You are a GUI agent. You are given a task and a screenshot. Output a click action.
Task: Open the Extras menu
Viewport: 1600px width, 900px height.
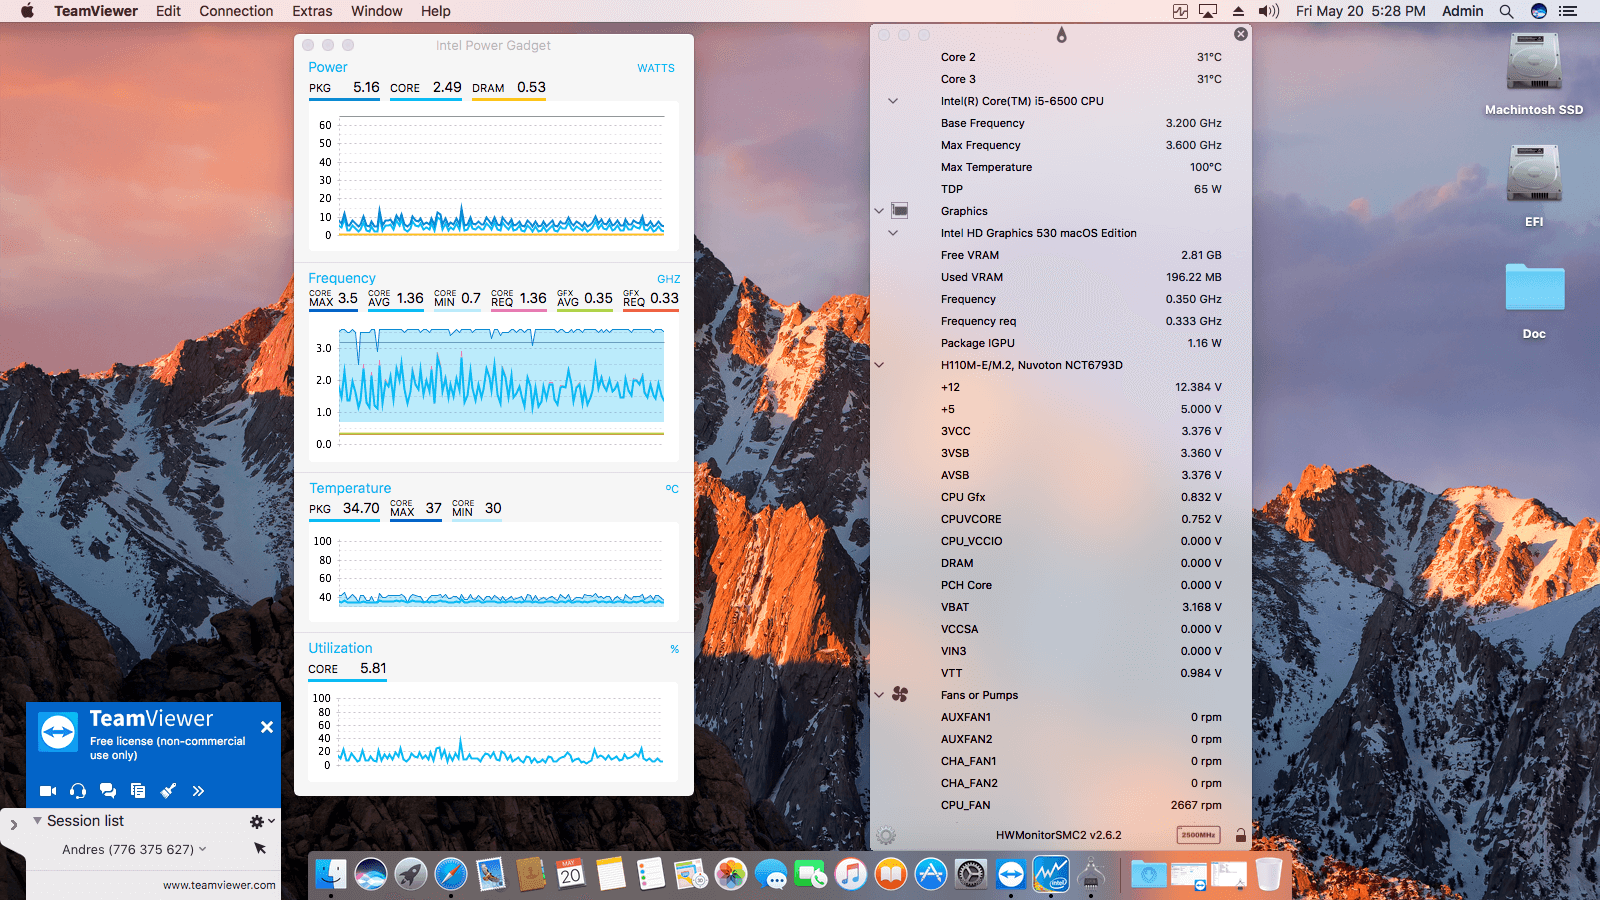[x=312, y=11]
